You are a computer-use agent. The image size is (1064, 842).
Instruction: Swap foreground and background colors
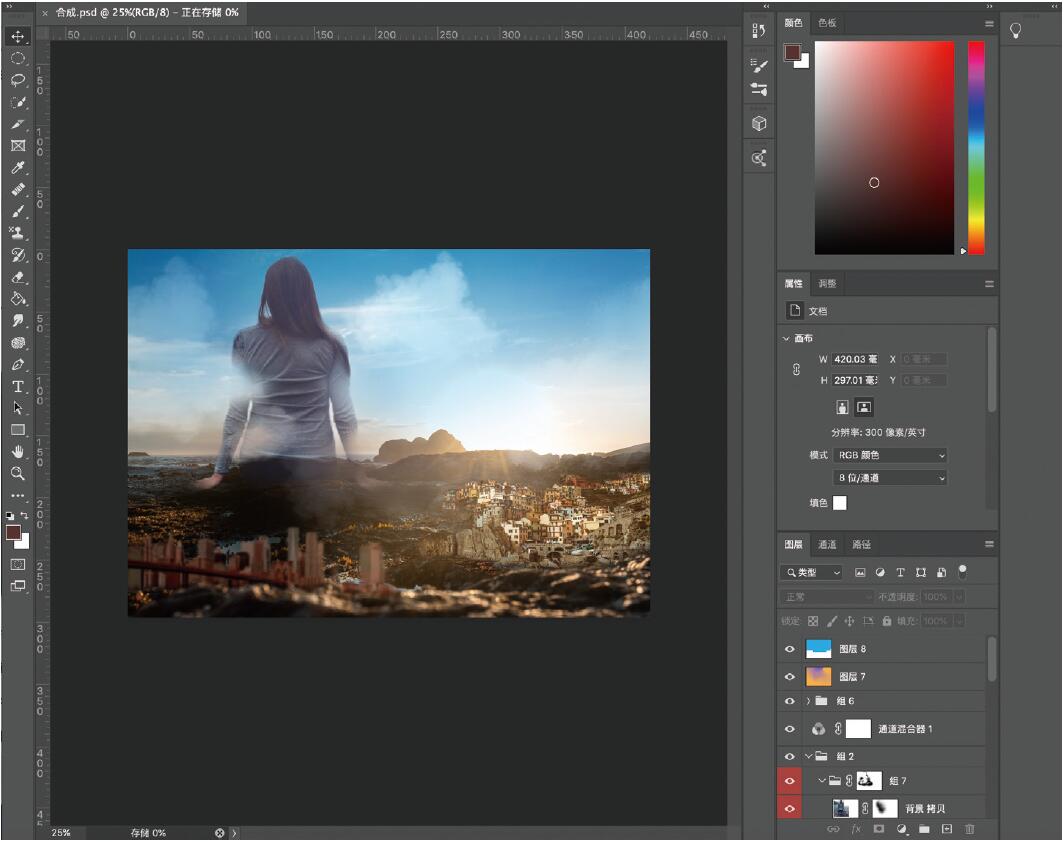coord(24,516)
